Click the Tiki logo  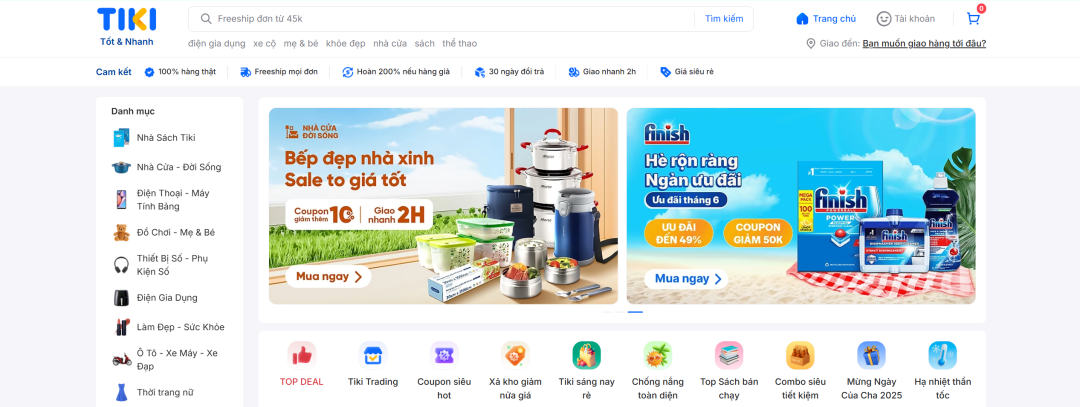pos(127,27)
